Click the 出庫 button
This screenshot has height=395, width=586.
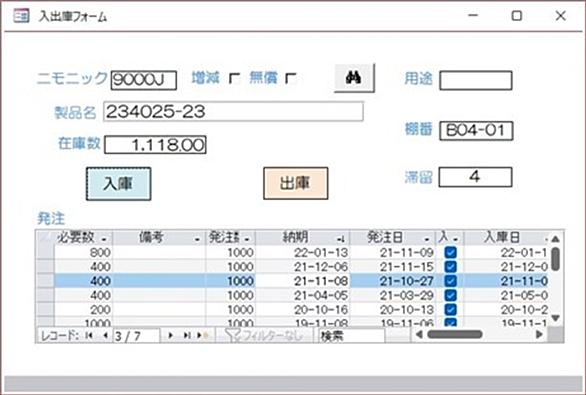click(296, 183)
